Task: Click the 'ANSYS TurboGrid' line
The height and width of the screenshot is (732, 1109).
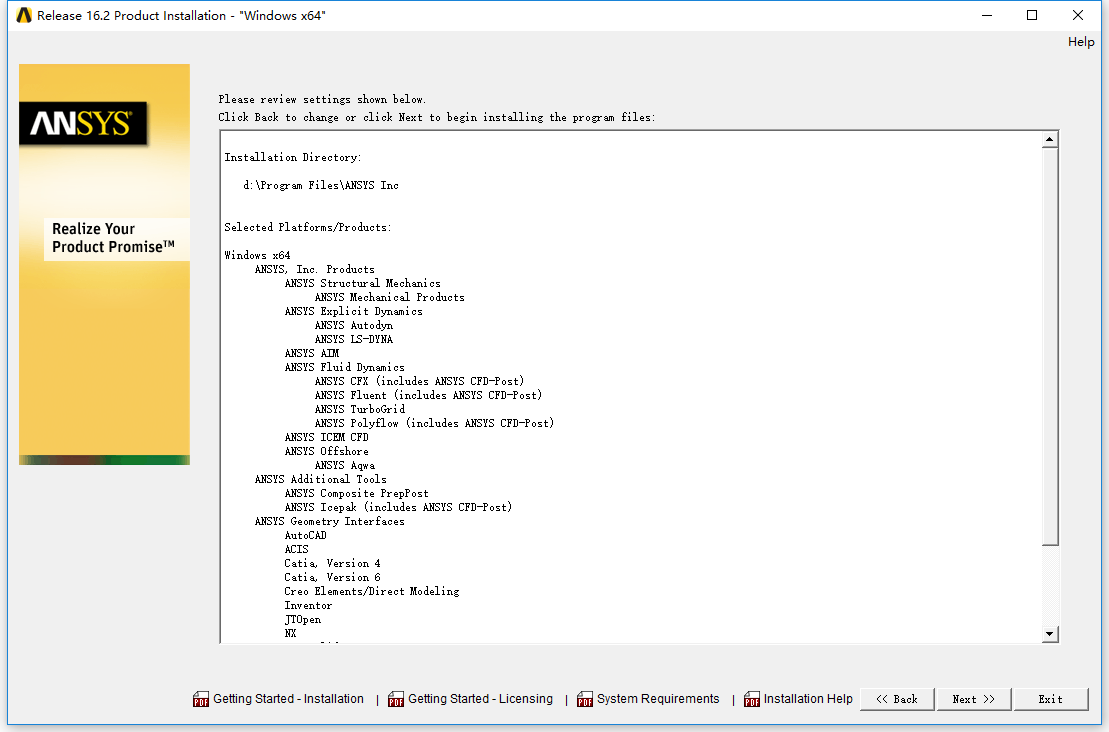Action: click(360, 409)
